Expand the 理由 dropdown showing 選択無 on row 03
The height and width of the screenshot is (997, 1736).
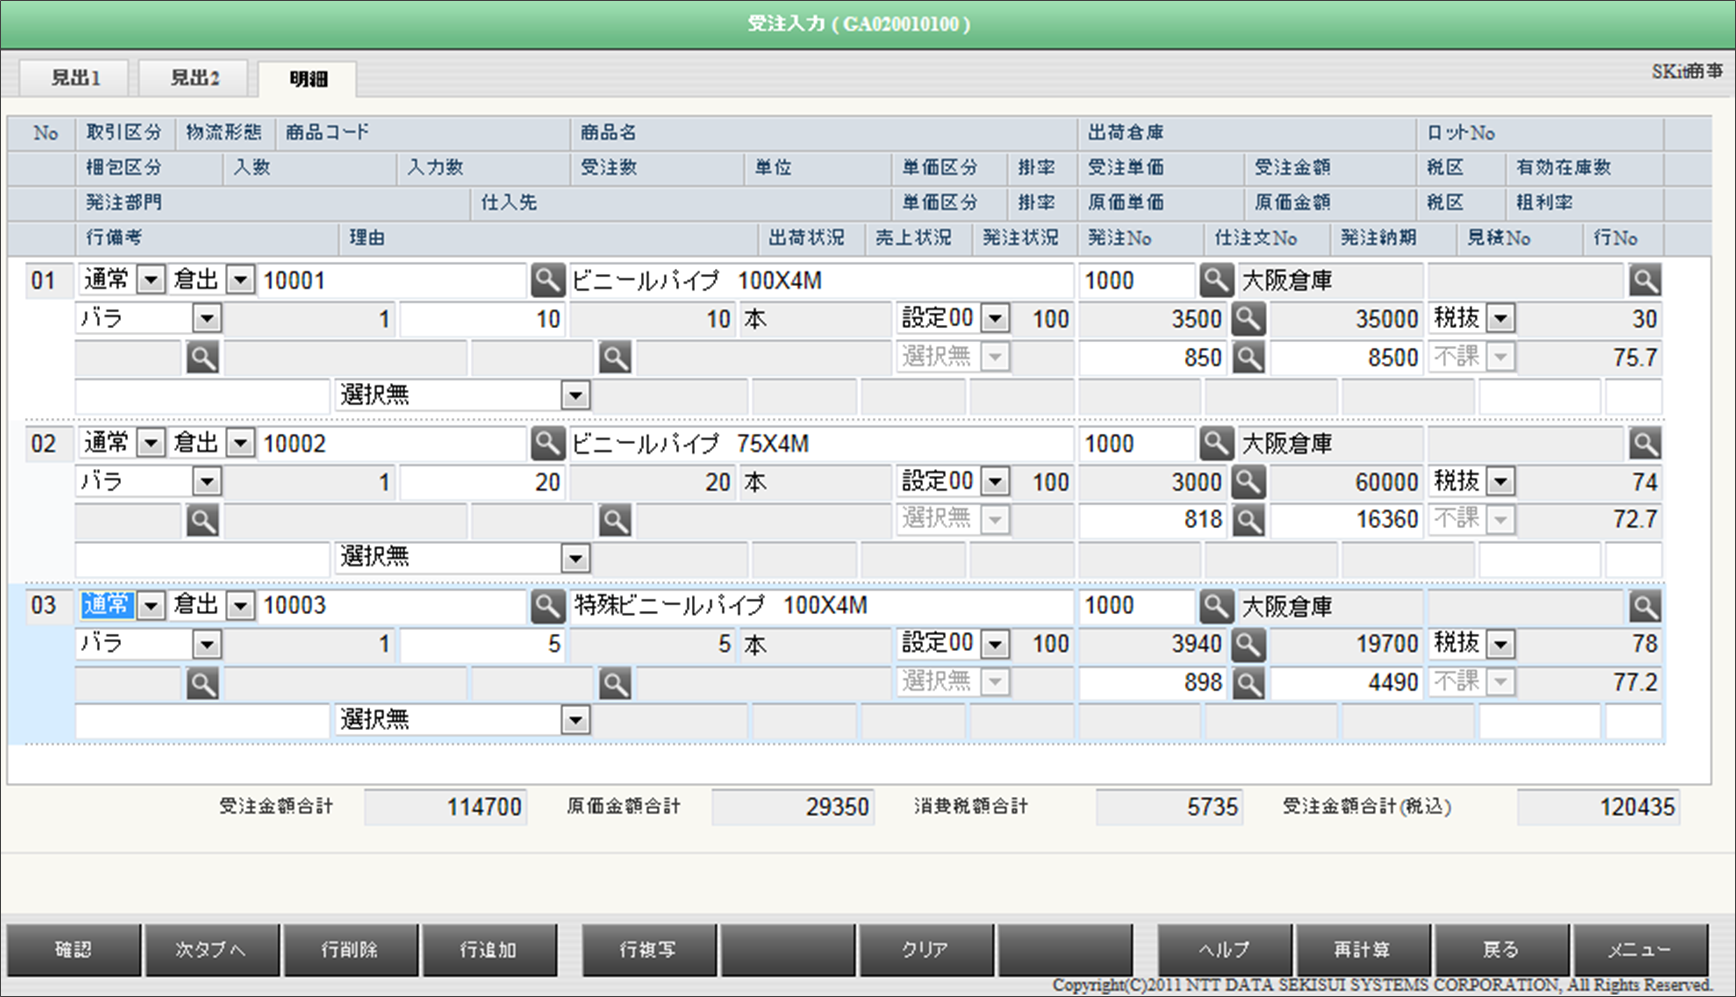click(x=575, y=719)
